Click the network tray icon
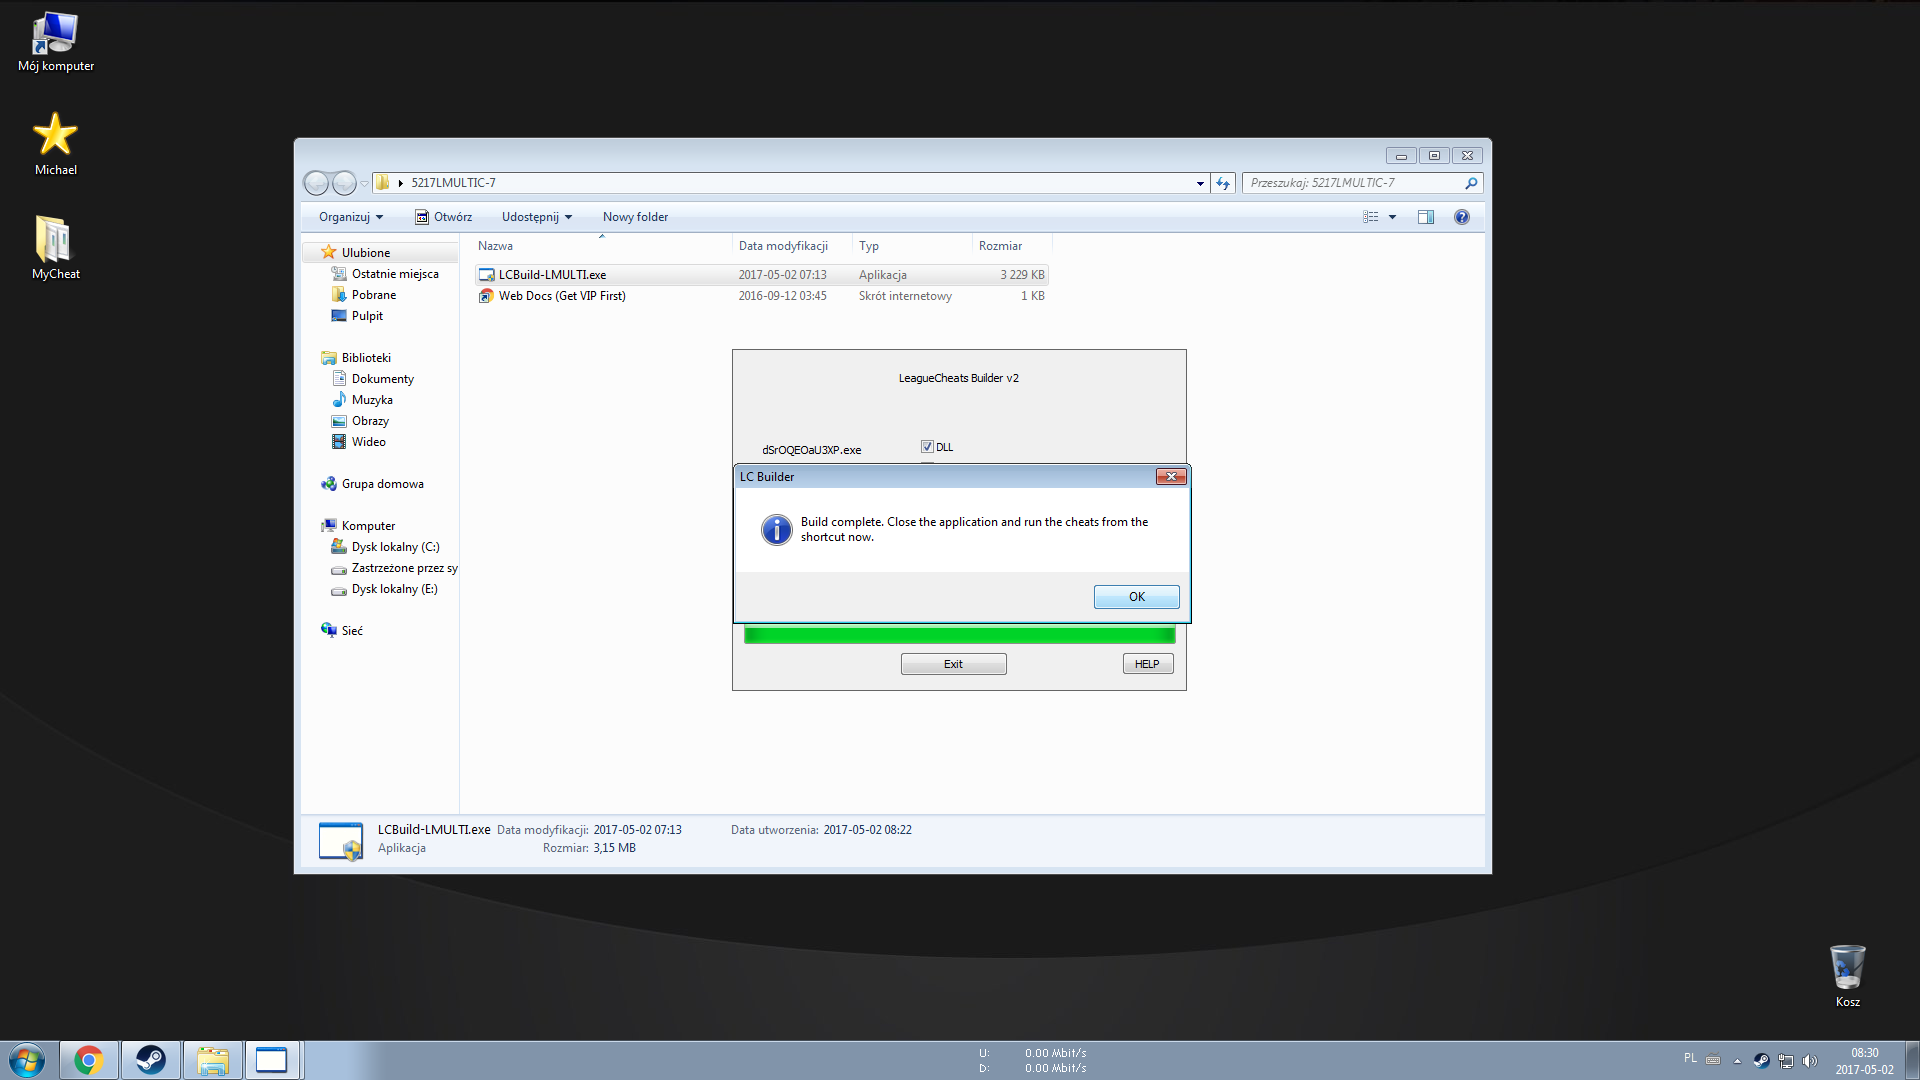The height and width of the screenshot is (1080, 1920). coord(1786,1061)
